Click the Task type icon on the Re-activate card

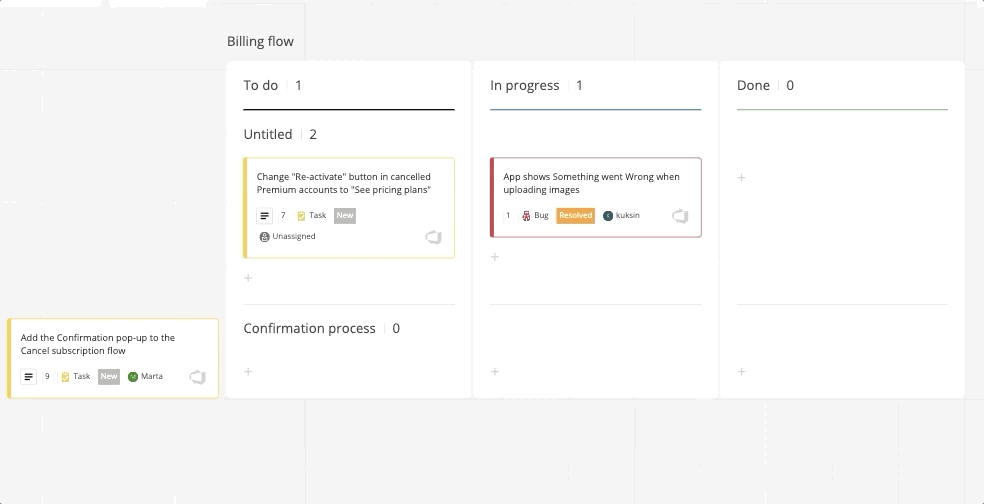pos(301,216)
